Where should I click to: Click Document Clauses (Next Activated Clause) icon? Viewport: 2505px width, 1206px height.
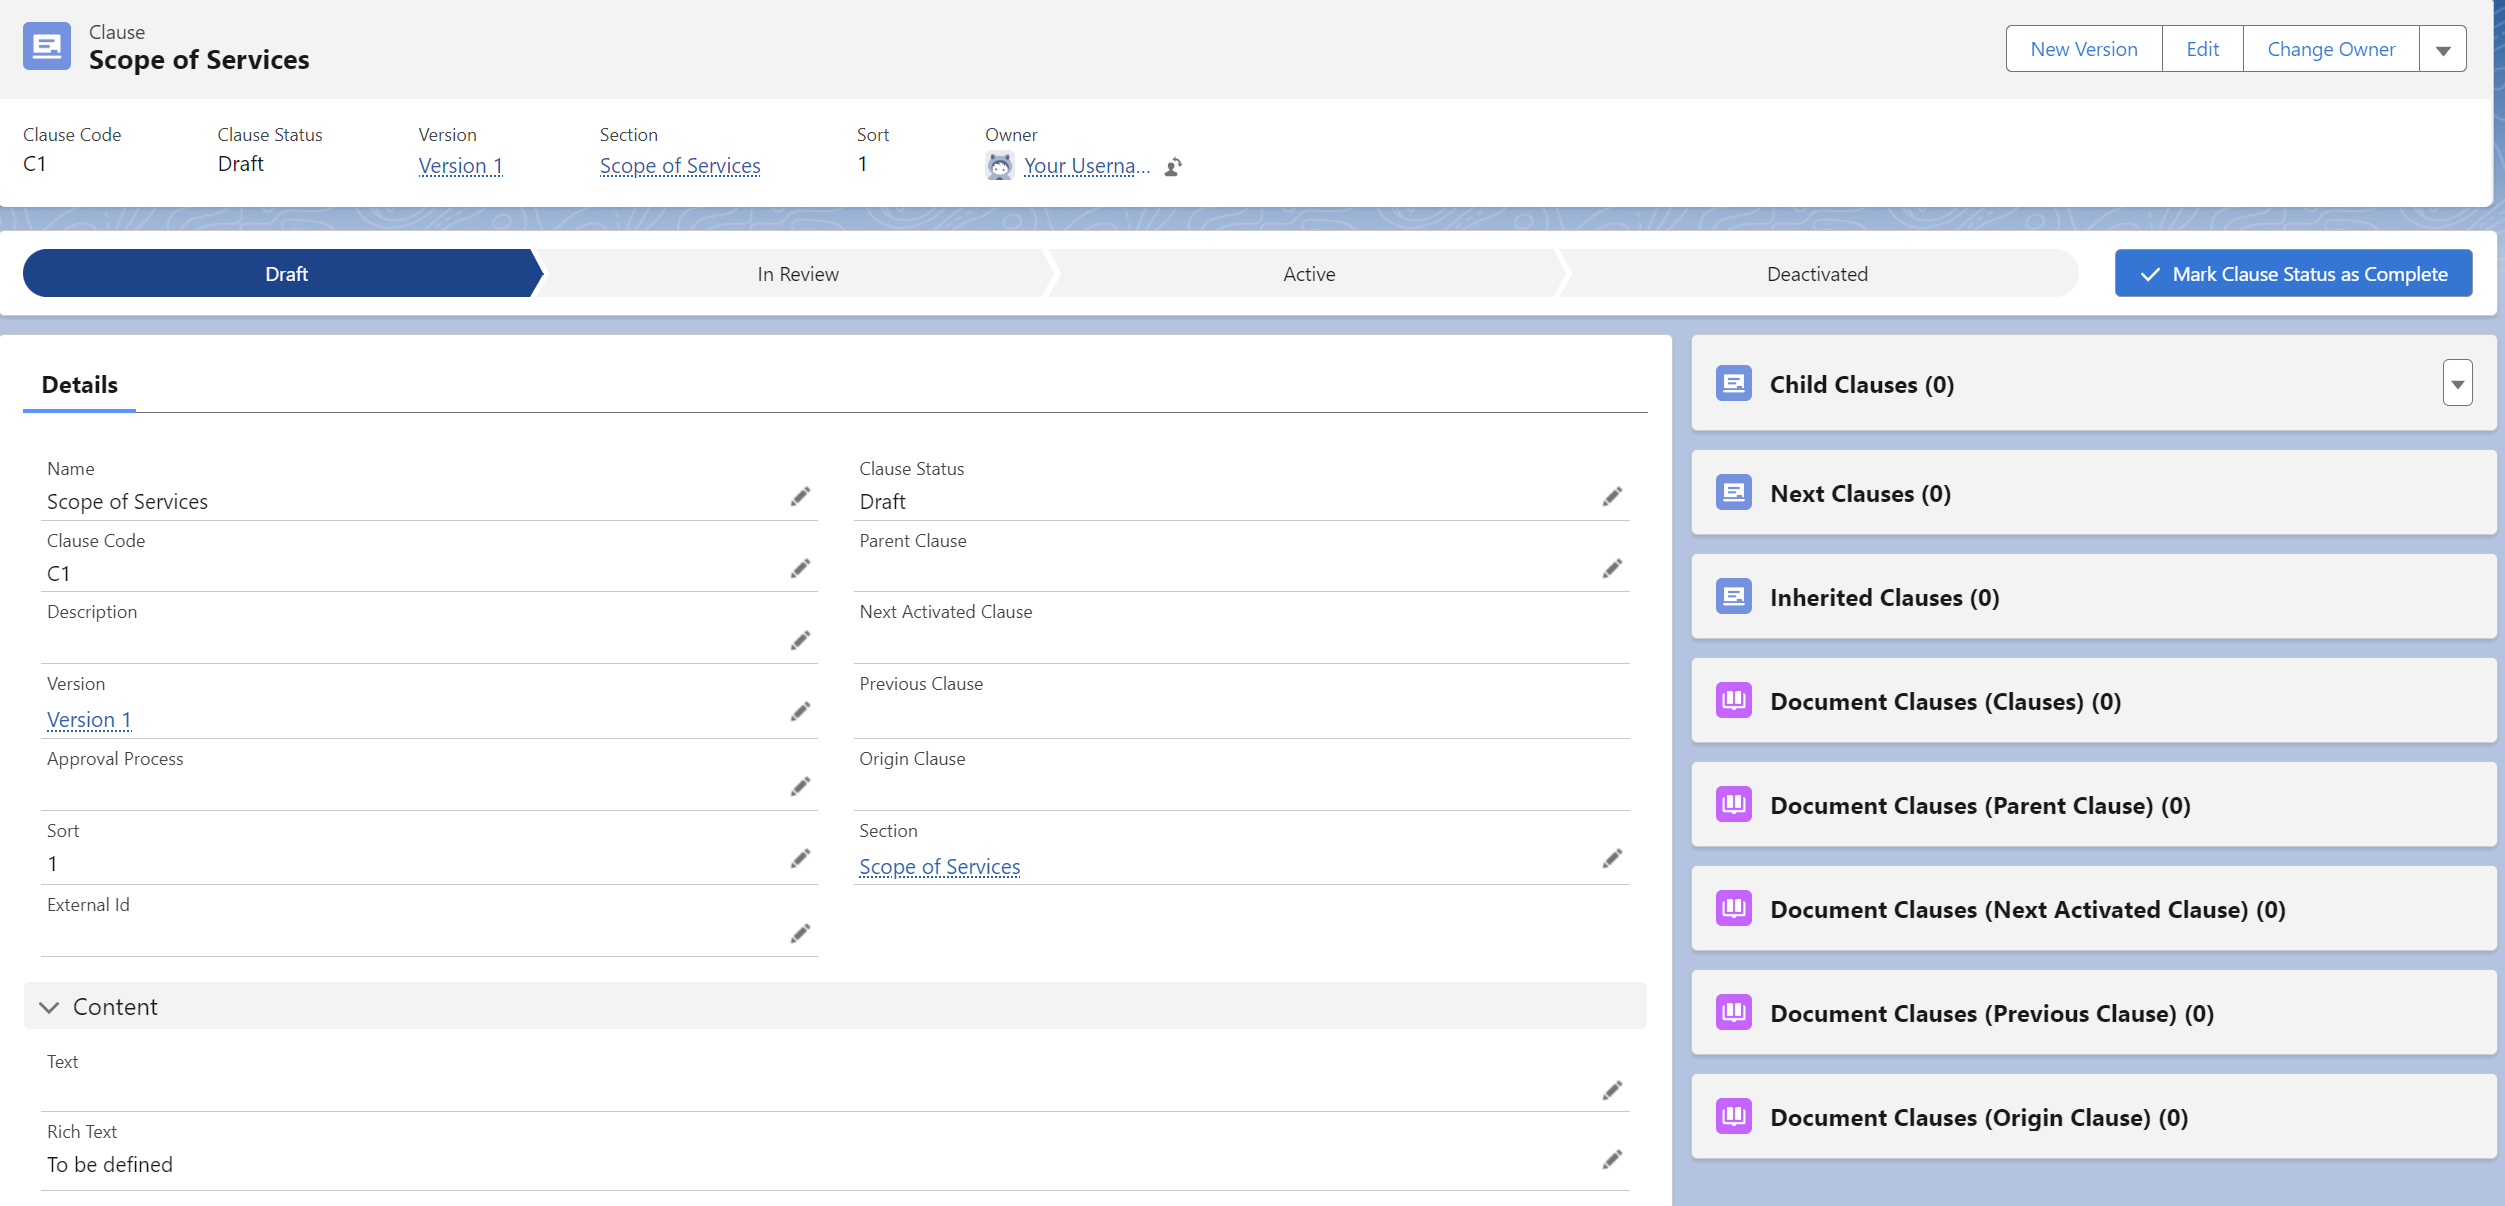tap(1733, 909)
